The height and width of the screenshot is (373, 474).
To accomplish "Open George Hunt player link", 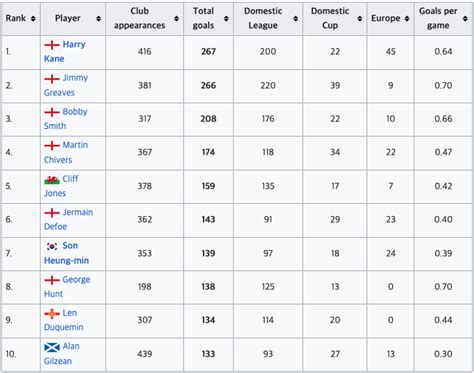I will (x=67, y=287).
